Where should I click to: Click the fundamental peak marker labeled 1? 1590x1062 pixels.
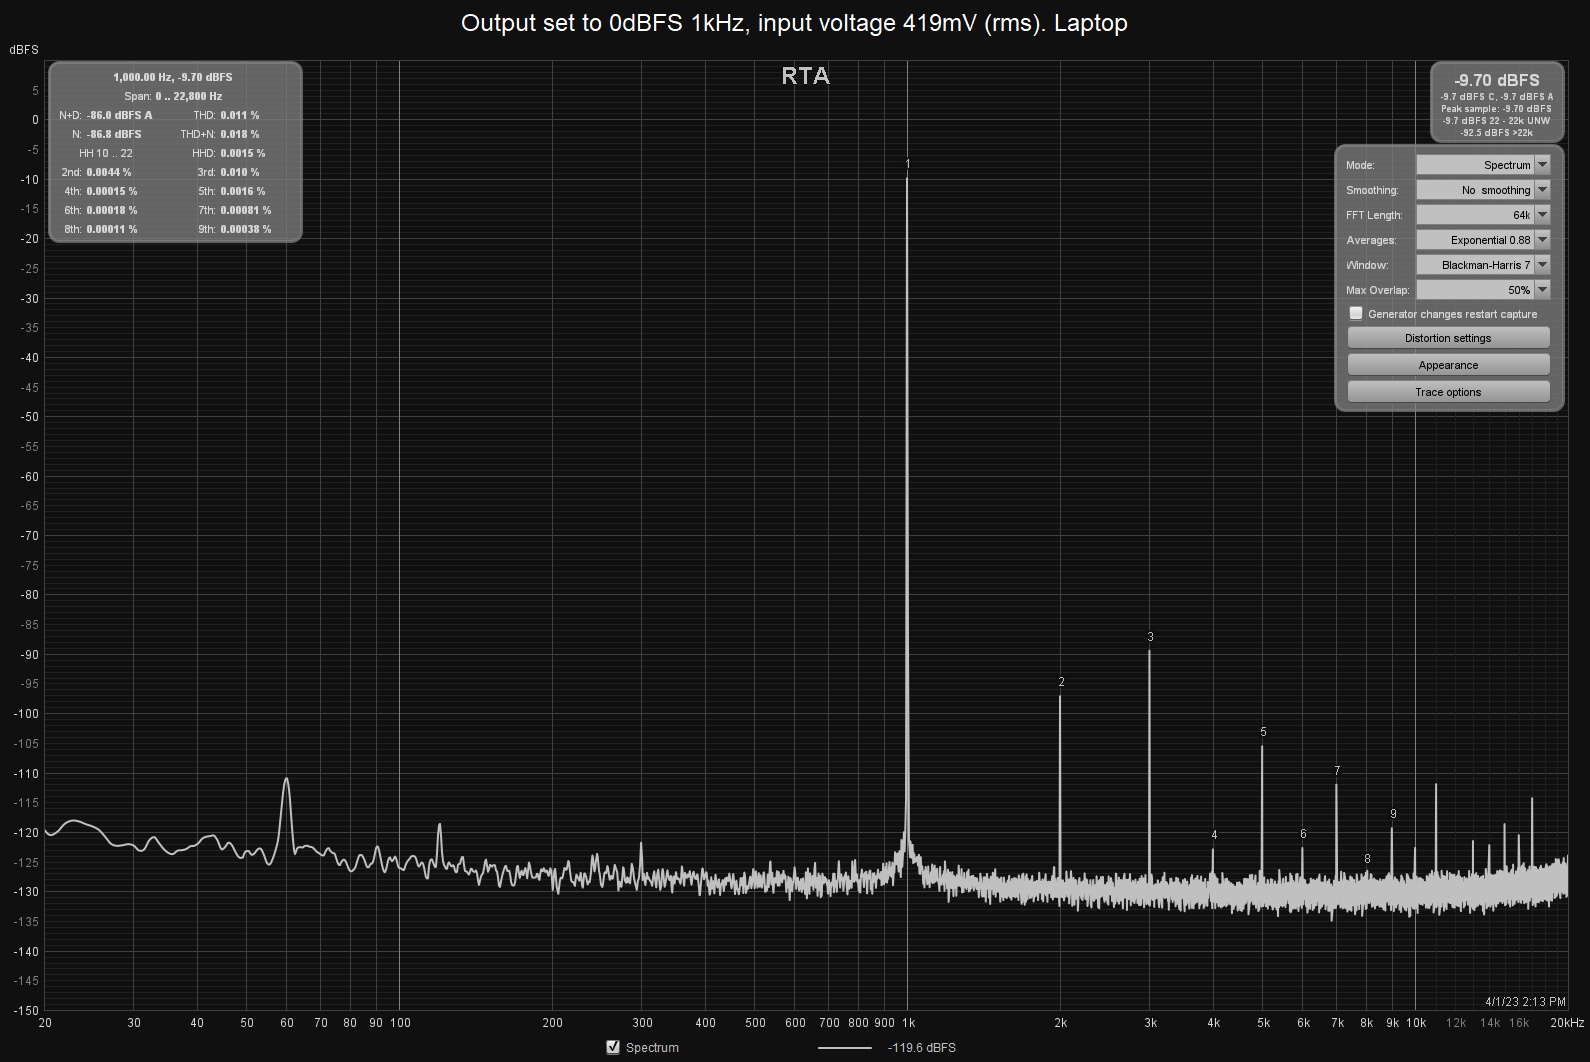click(908, 164)
